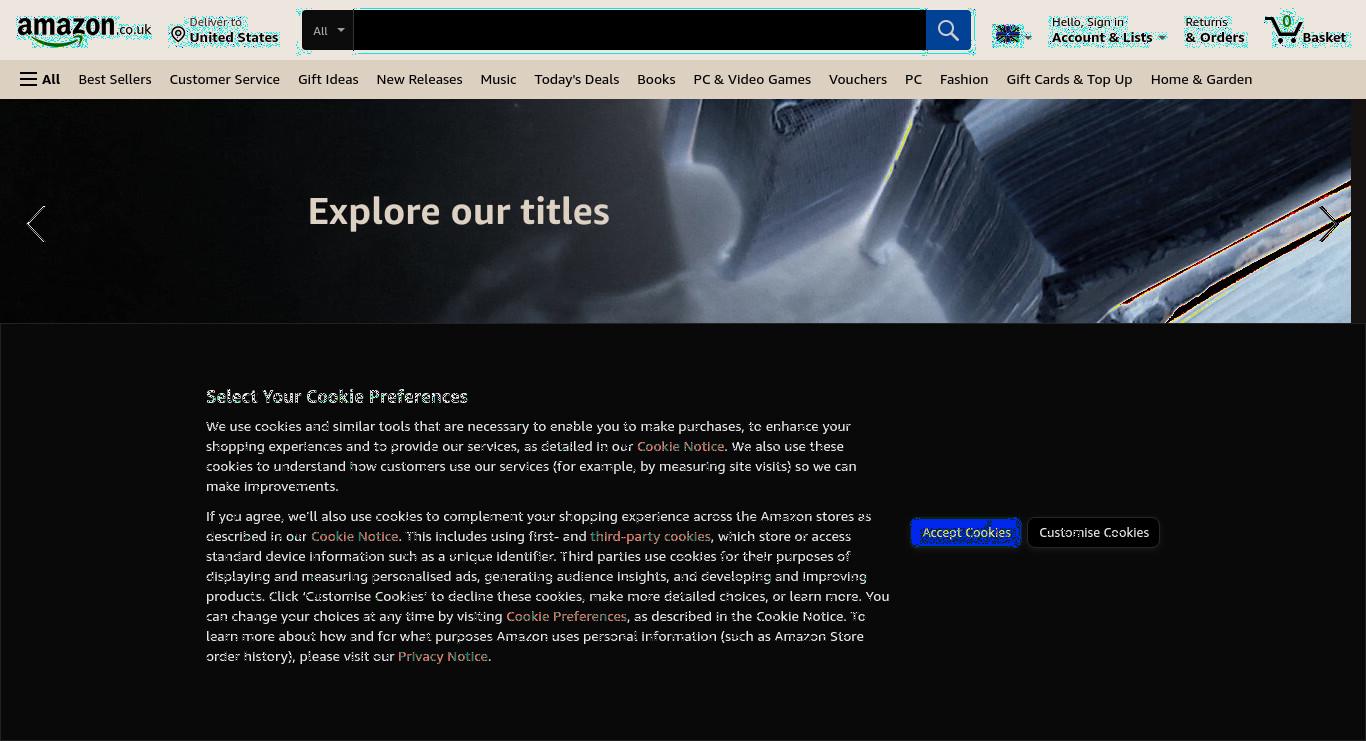Viewport: 1366px width, 741px height.
Task: Open the Cookie Preferences link
Action: tap(566, 616)
